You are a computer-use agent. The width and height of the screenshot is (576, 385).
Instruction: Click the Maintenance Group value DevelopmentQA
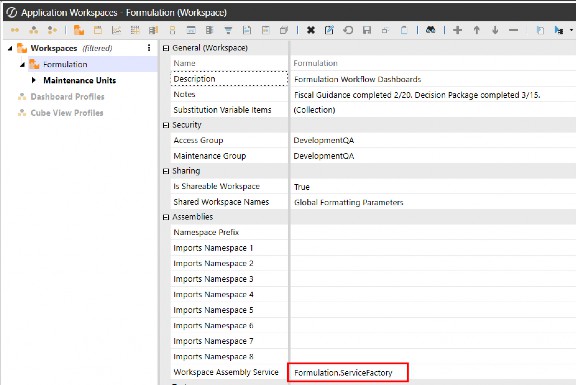pos(433,156)
